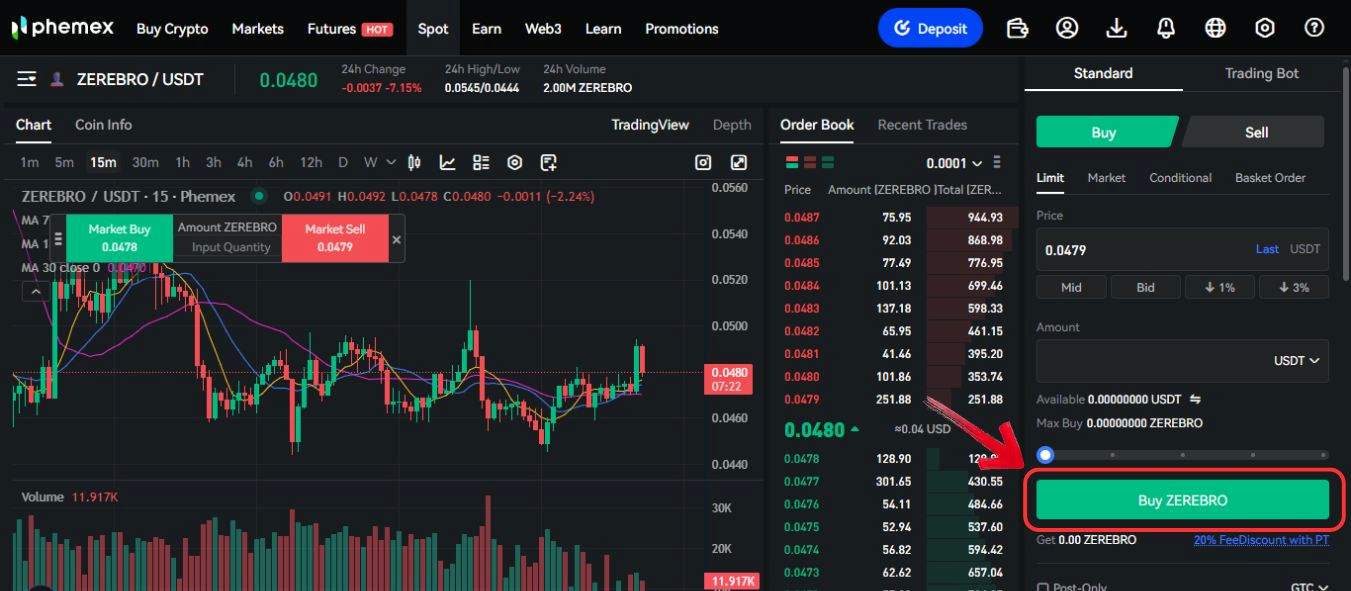Image resolution: width=1351 pixels, height=591 pixels.
Task: Click the green status dot beside Phemex
Action: (259, 196)
